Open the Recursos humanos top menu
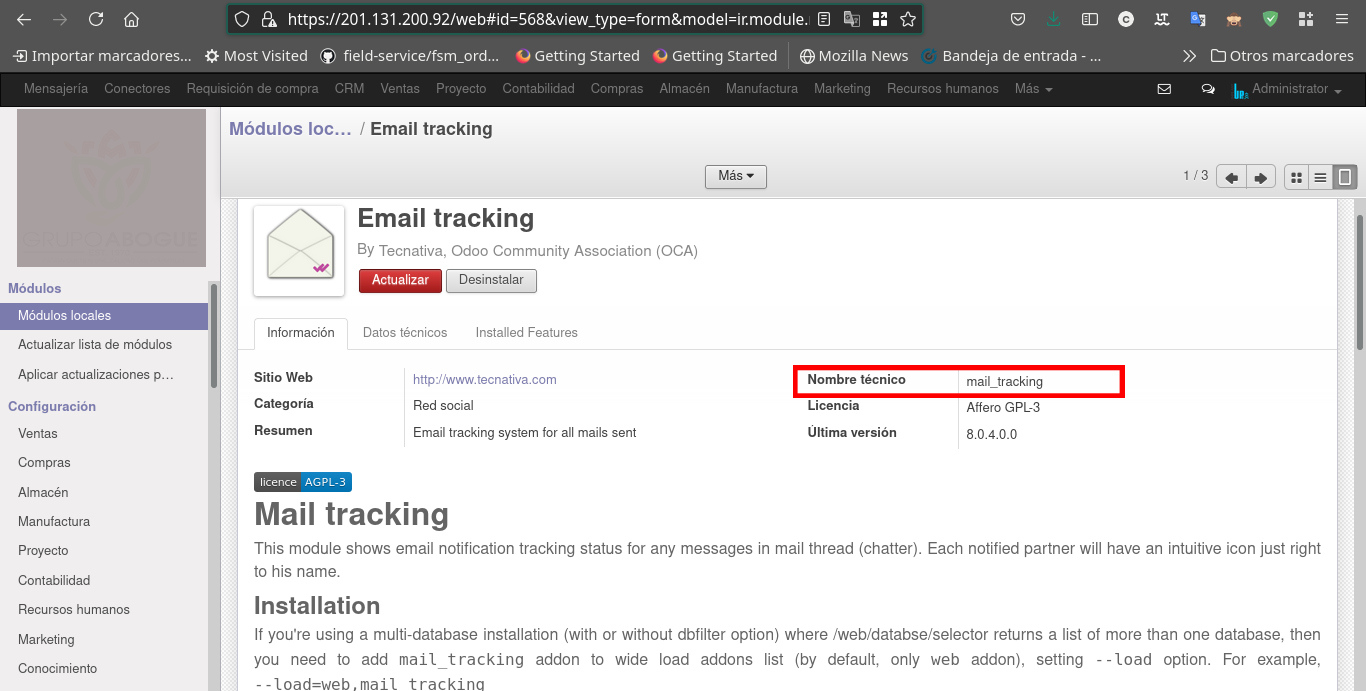Viewport: 1366px width, 691px height. point(943,89)
